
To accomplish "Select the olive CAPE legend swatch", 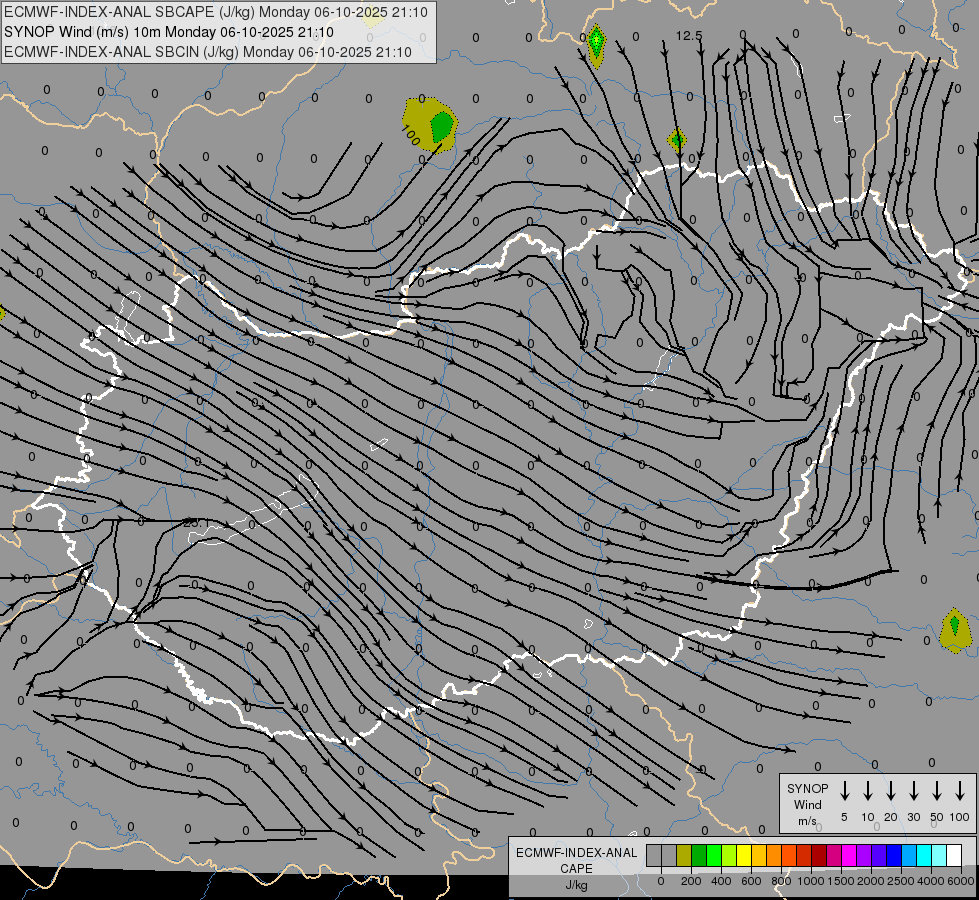I will (684, 855).
